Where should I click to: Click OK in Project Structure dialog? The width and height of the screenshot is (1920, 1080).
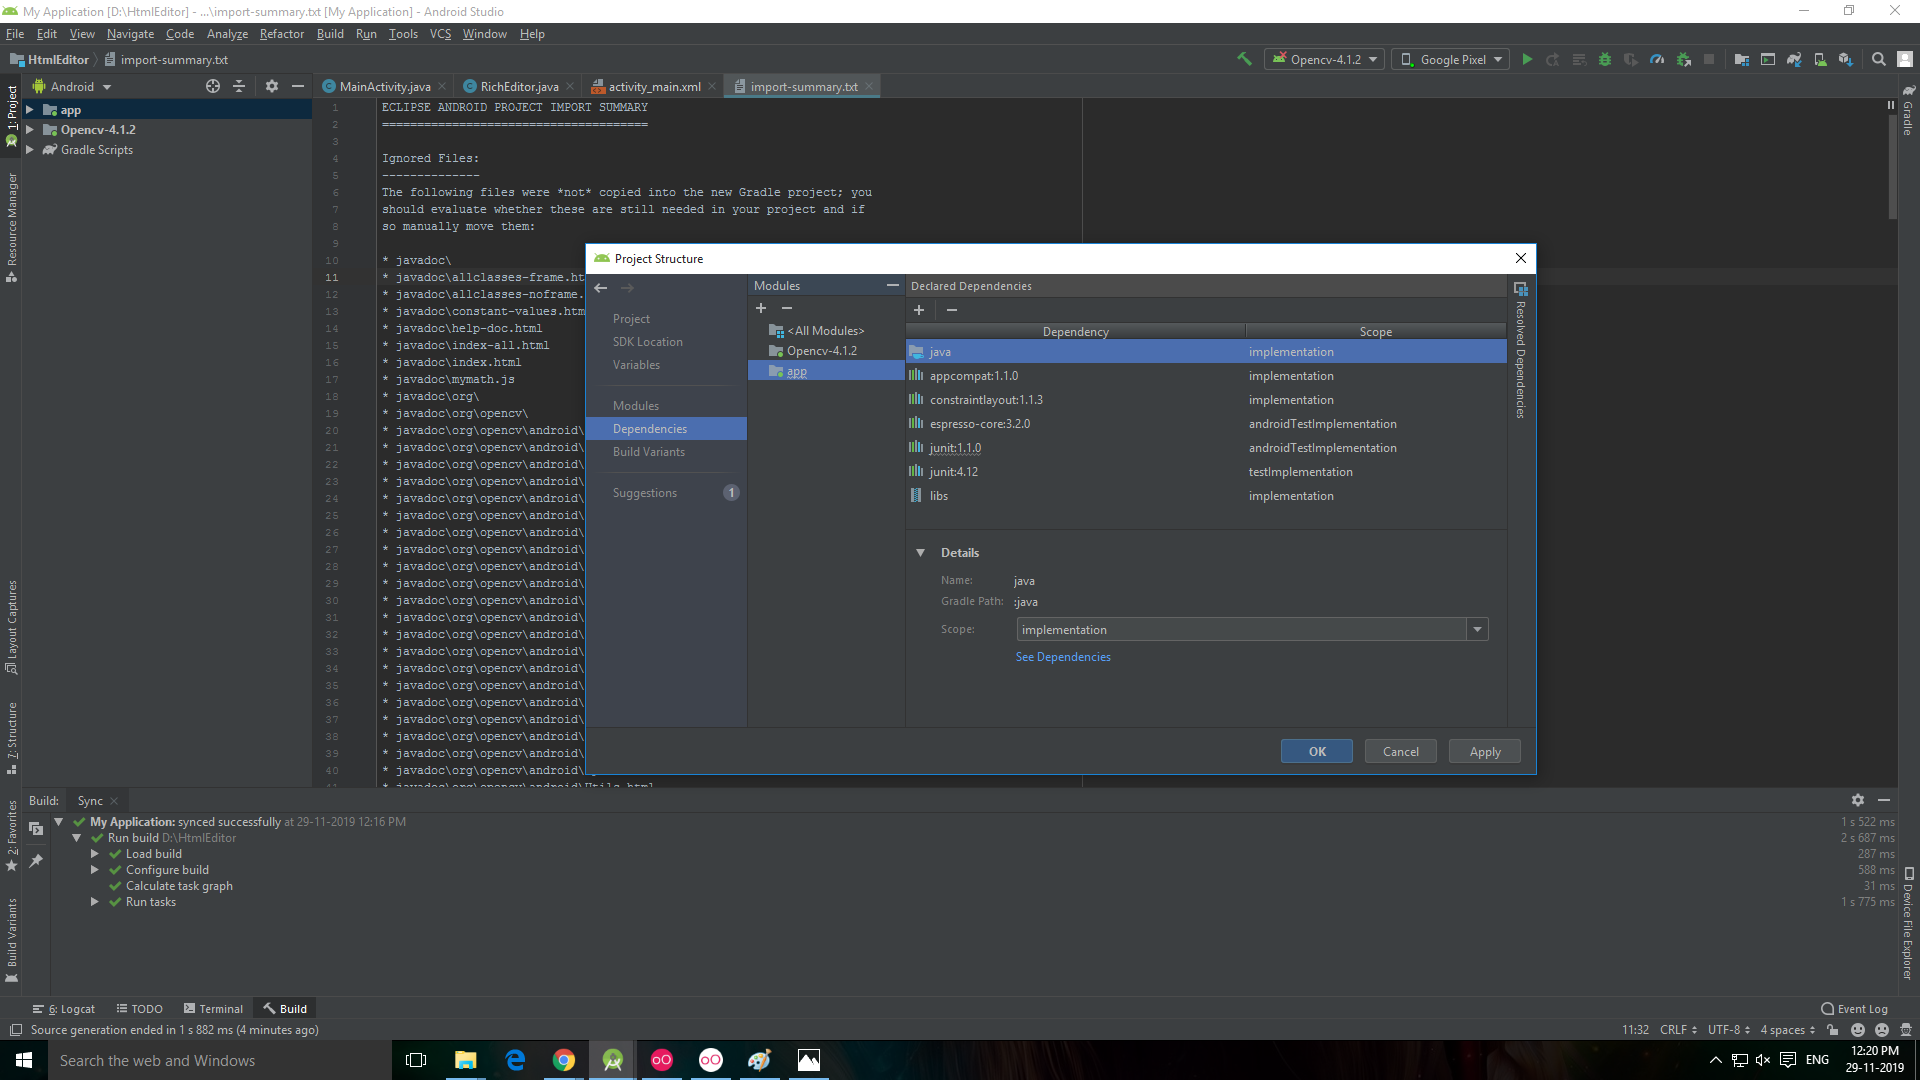[1317, 751]
